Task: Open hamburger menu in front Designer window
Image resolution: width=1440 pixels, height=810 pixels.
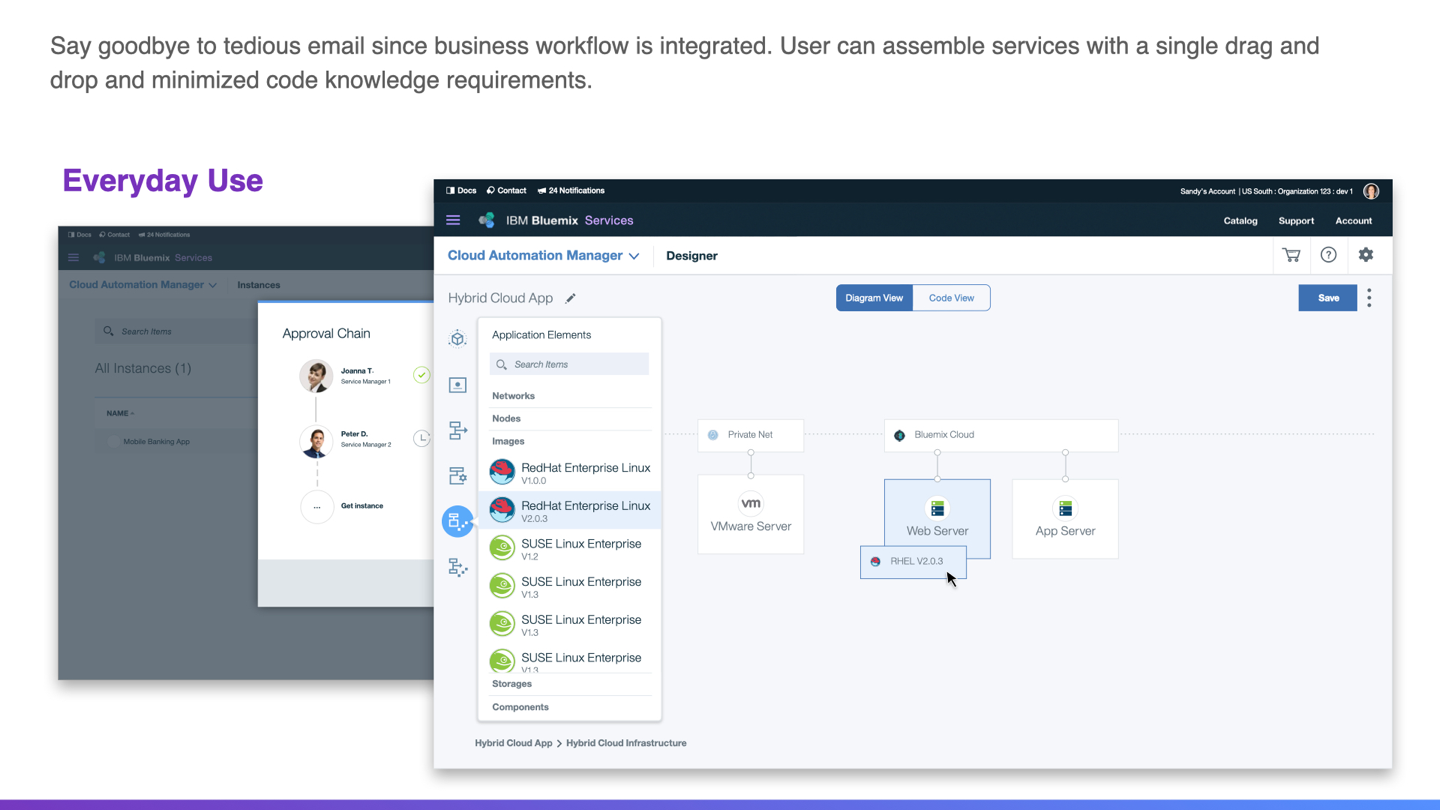Action: (453, 220)
